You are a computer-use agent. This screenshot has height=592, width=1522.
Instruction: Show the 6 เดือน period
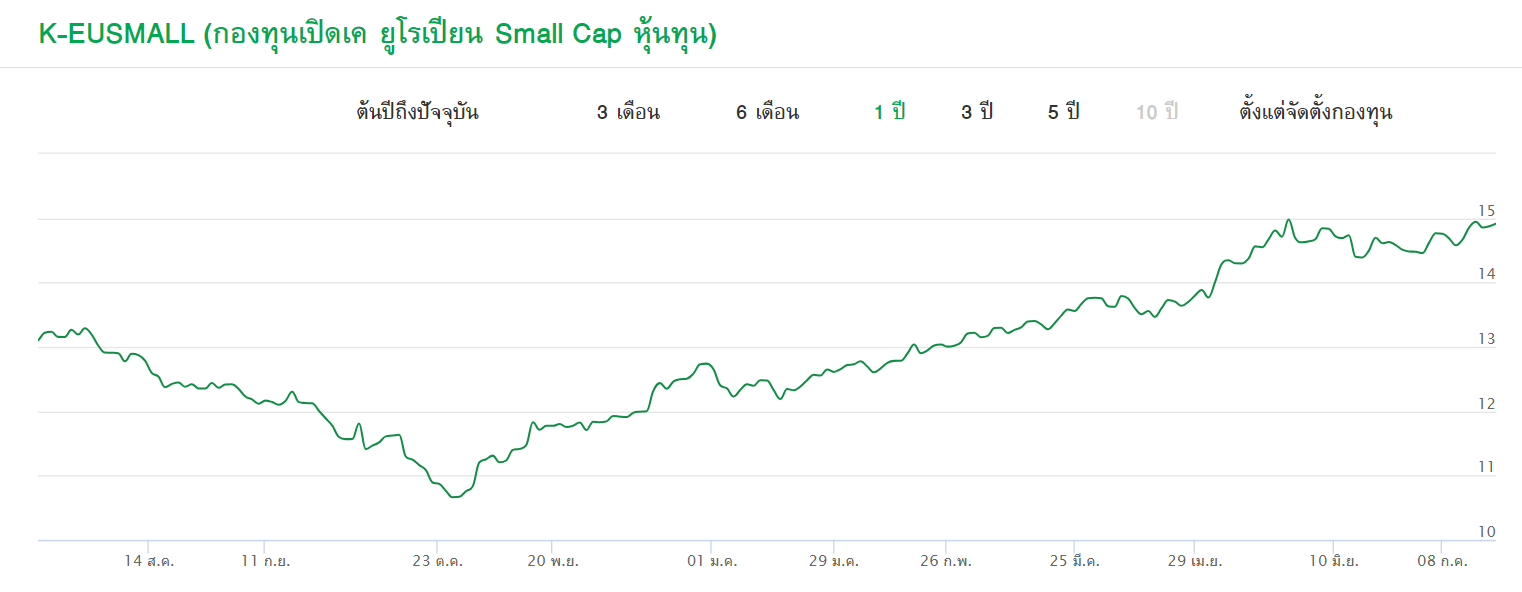click(x=767, y=112)
